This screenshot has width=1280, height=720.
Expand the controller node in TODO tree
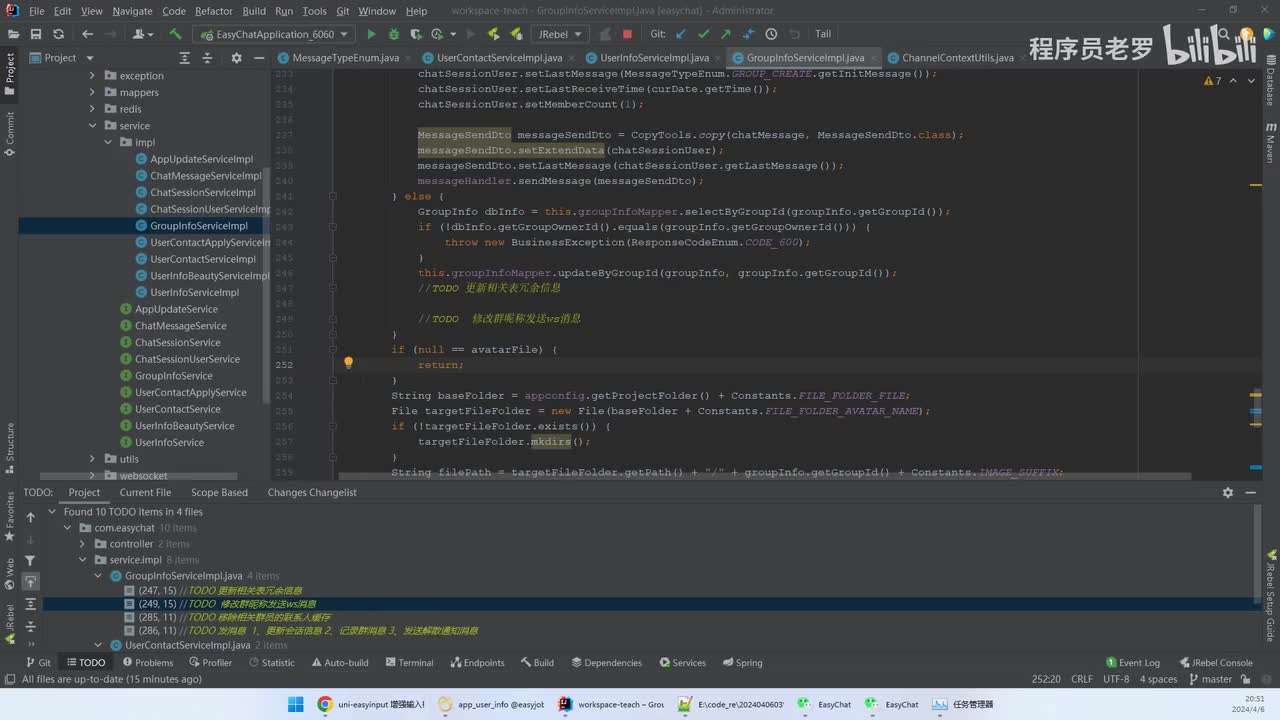pyautogui.click(x=84, y=544)
